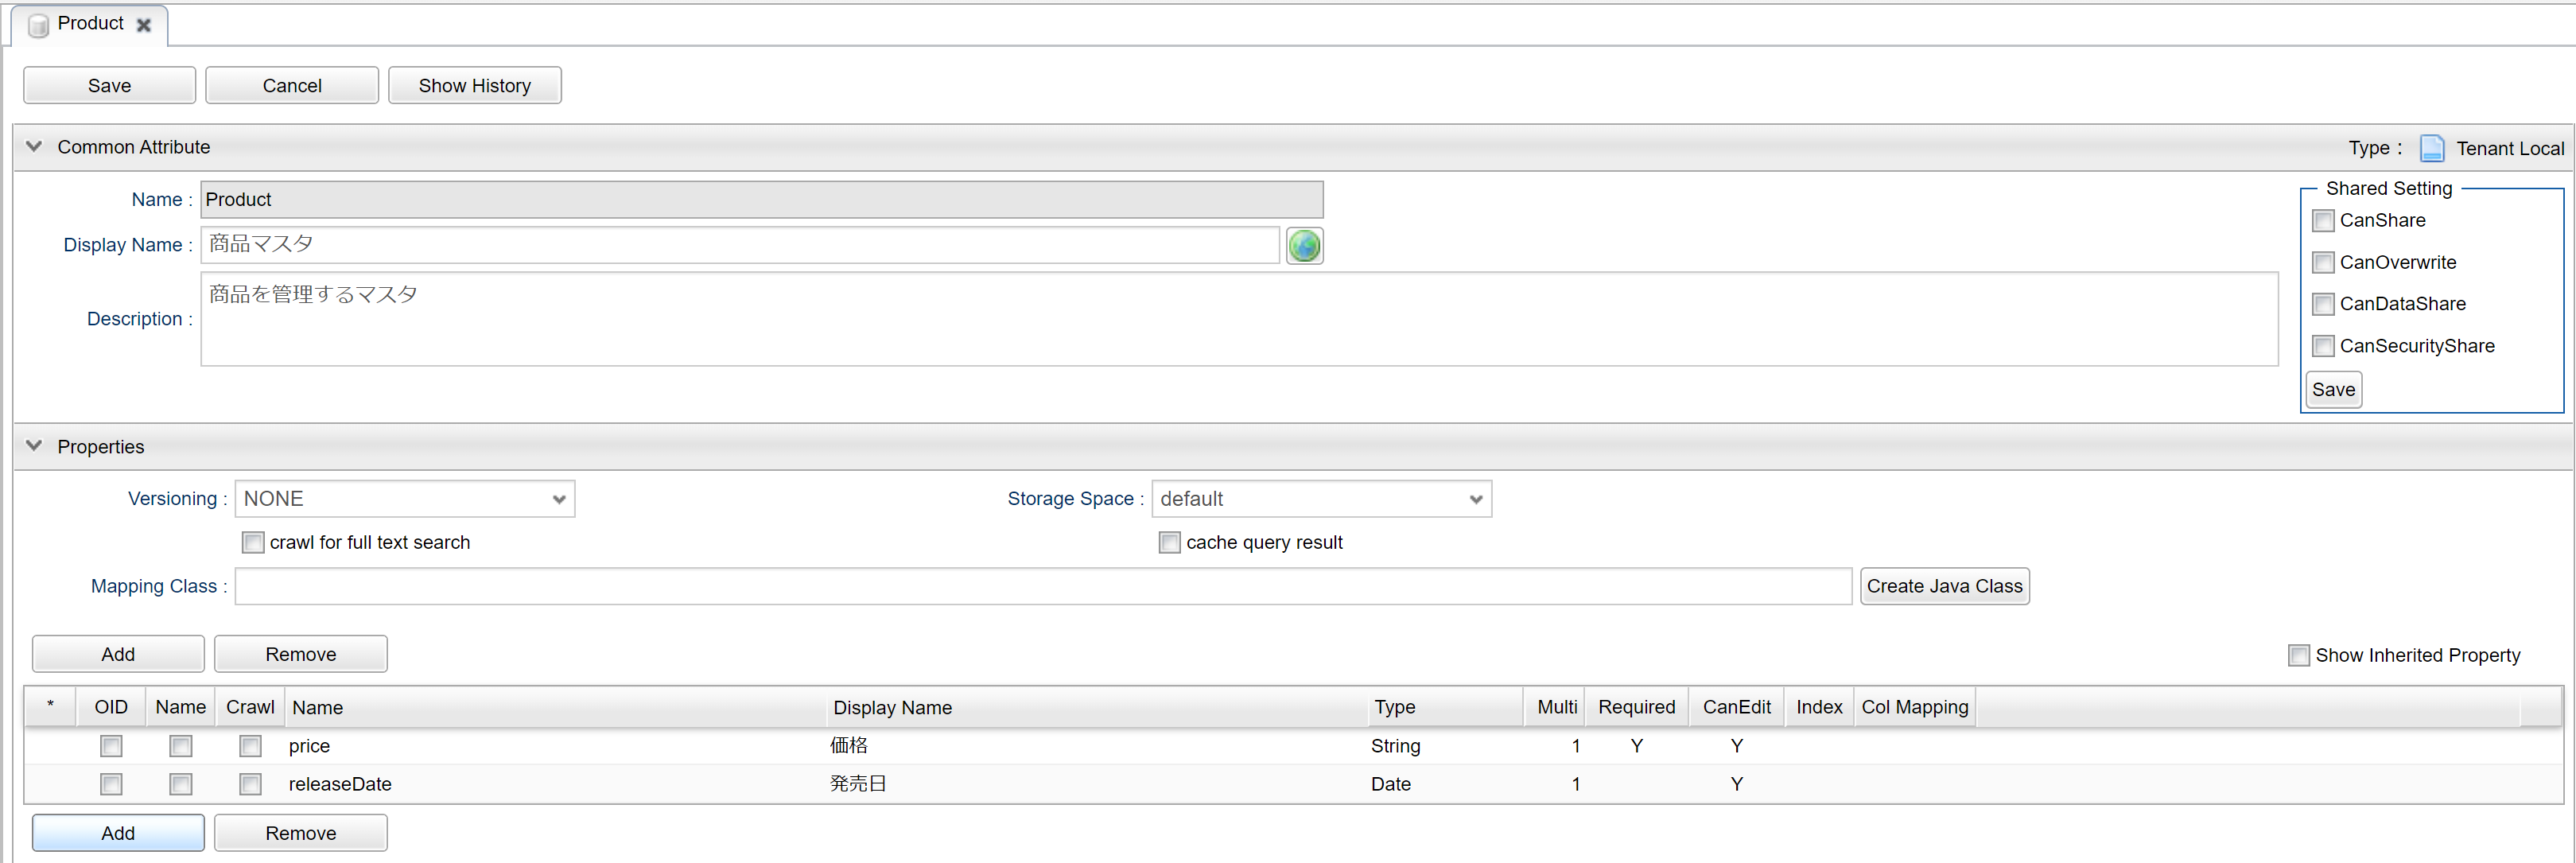Collapse the Common Attribute section
Image resolution: width=2576 pixels, height=863 pixels.
(34, 146)
